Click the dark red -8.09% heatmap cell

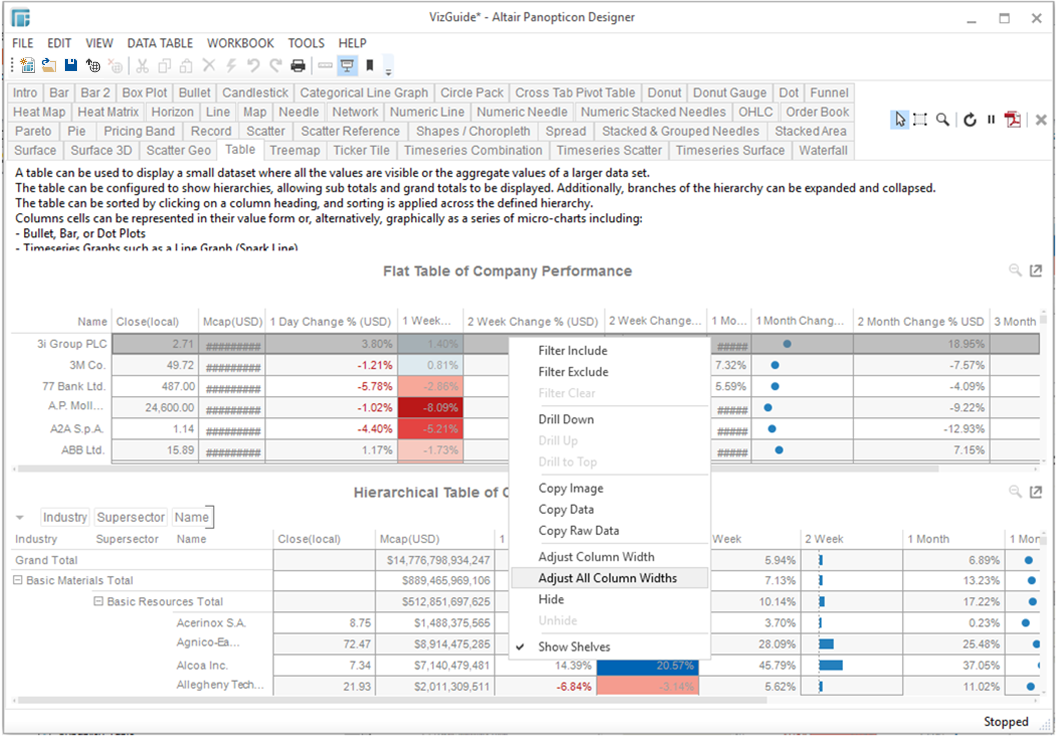(432, 408)
